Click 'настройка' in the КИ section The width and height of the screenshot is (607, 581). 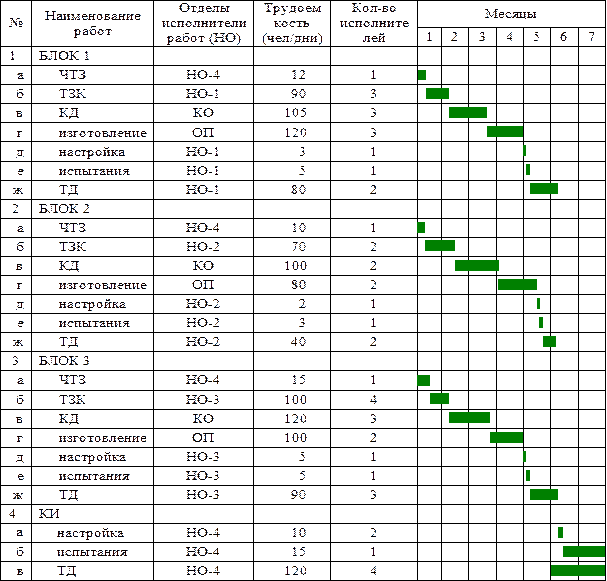tap(91, 533)
